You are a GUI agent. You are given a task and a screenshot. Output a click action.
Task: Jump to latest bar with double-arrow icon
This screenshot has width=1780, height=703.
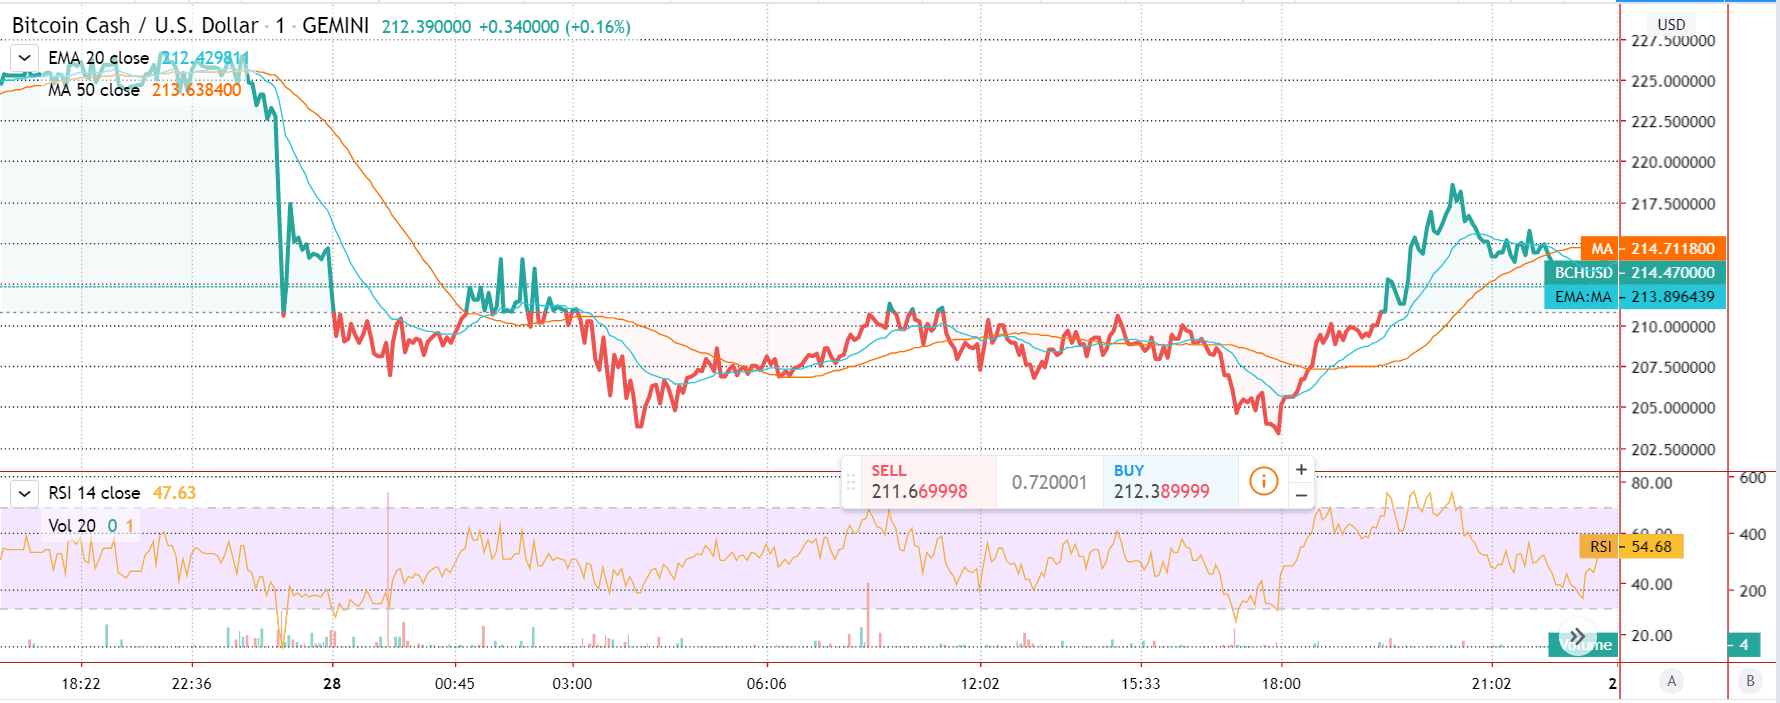click(x=1576, y=637)
